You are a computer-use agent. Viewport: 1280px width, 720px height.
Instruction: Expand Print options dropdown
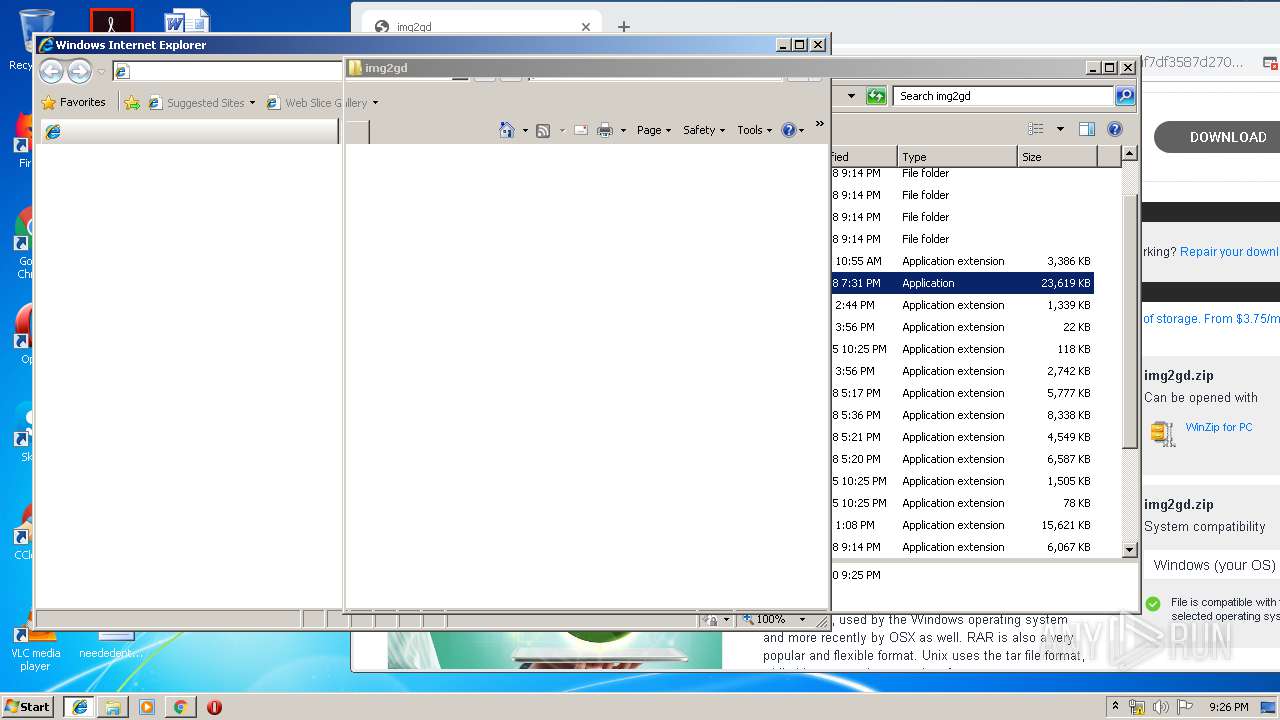tap(623, 130)
